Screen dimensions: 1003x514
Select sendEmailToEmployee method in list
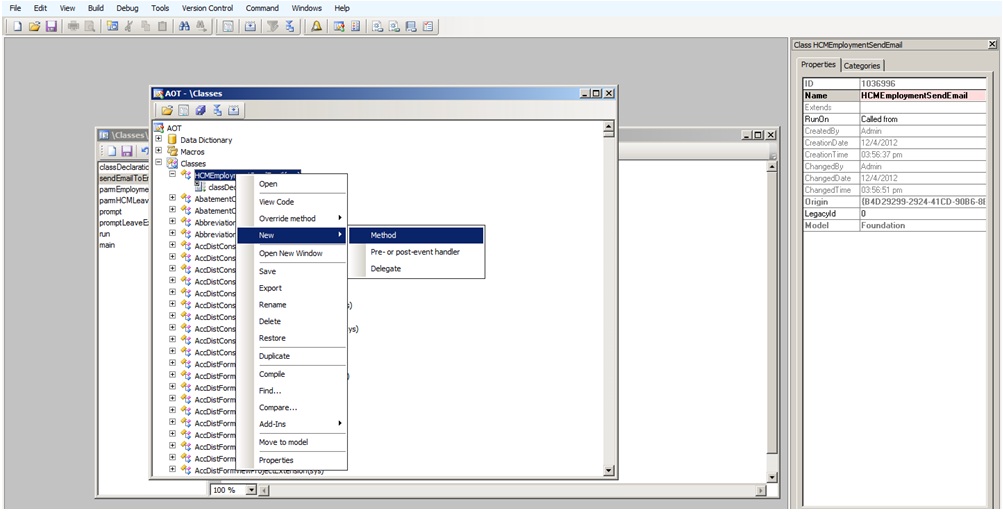[124, 178]
